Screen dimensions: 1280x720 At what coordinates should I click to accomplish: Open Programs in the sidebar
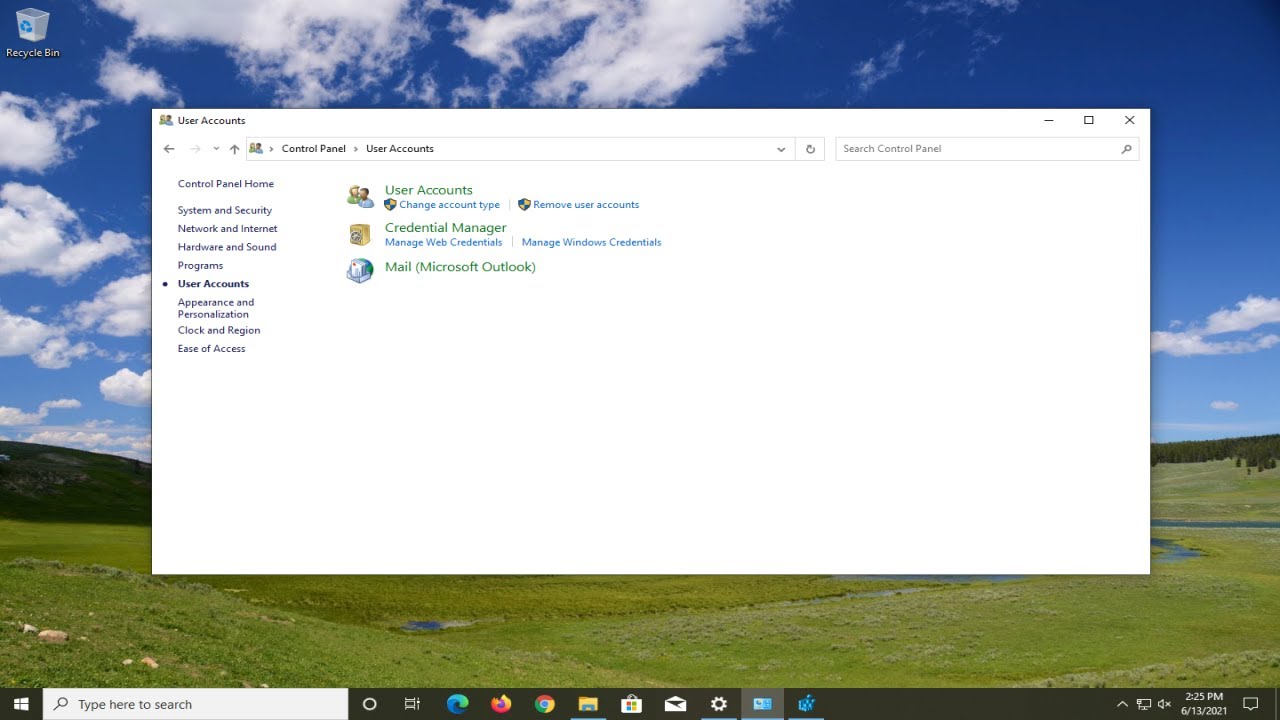point(200,266)
